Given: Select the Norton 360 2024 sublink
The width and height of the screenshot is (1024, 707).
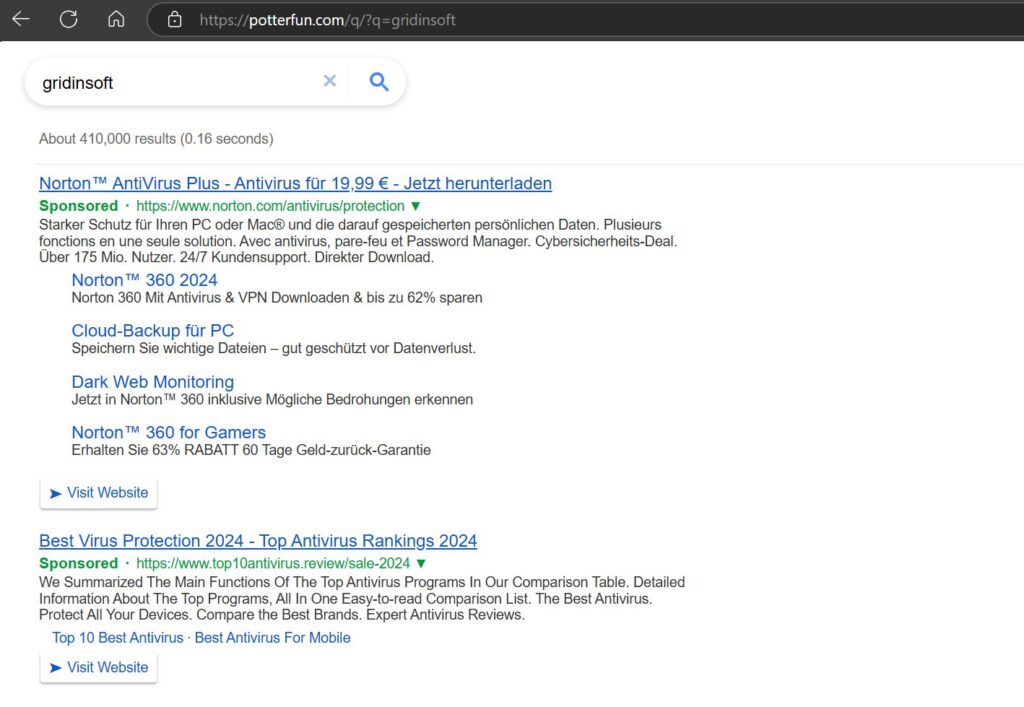Looking at the screenshot, I should pos(144,280).
